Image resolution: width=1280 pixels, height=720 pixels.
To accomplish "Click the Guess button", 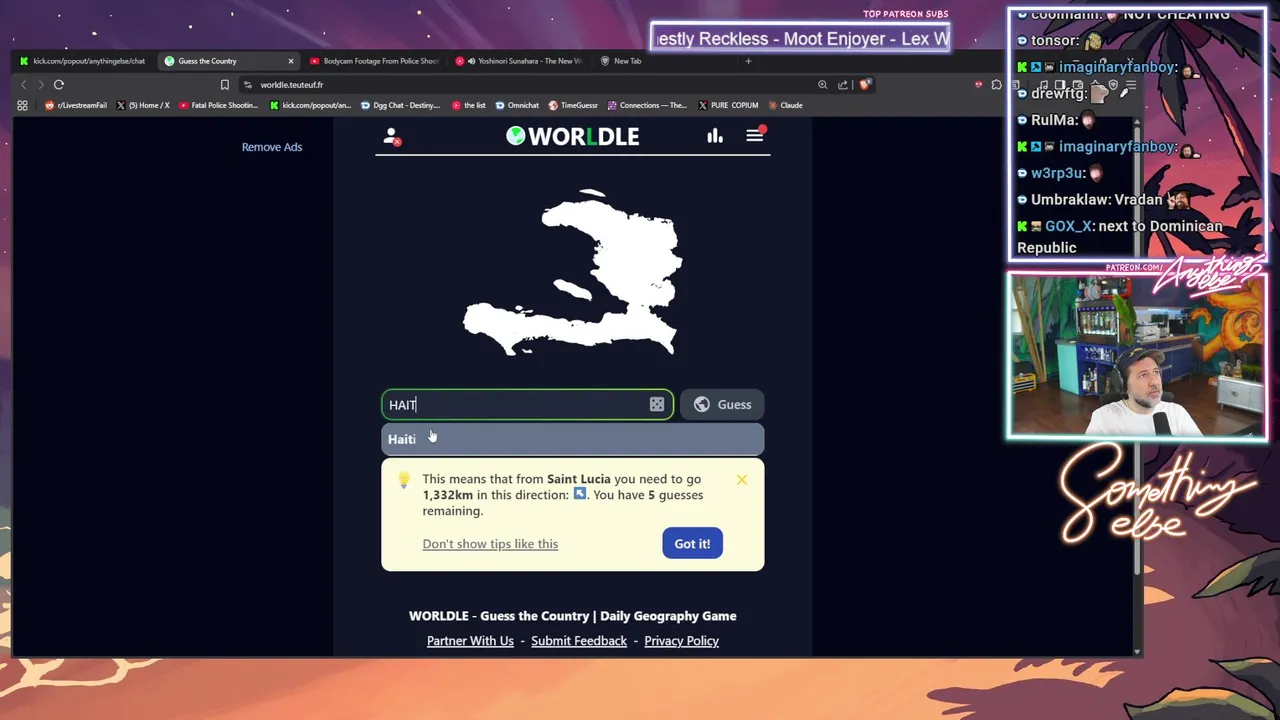I will [722, 404].
